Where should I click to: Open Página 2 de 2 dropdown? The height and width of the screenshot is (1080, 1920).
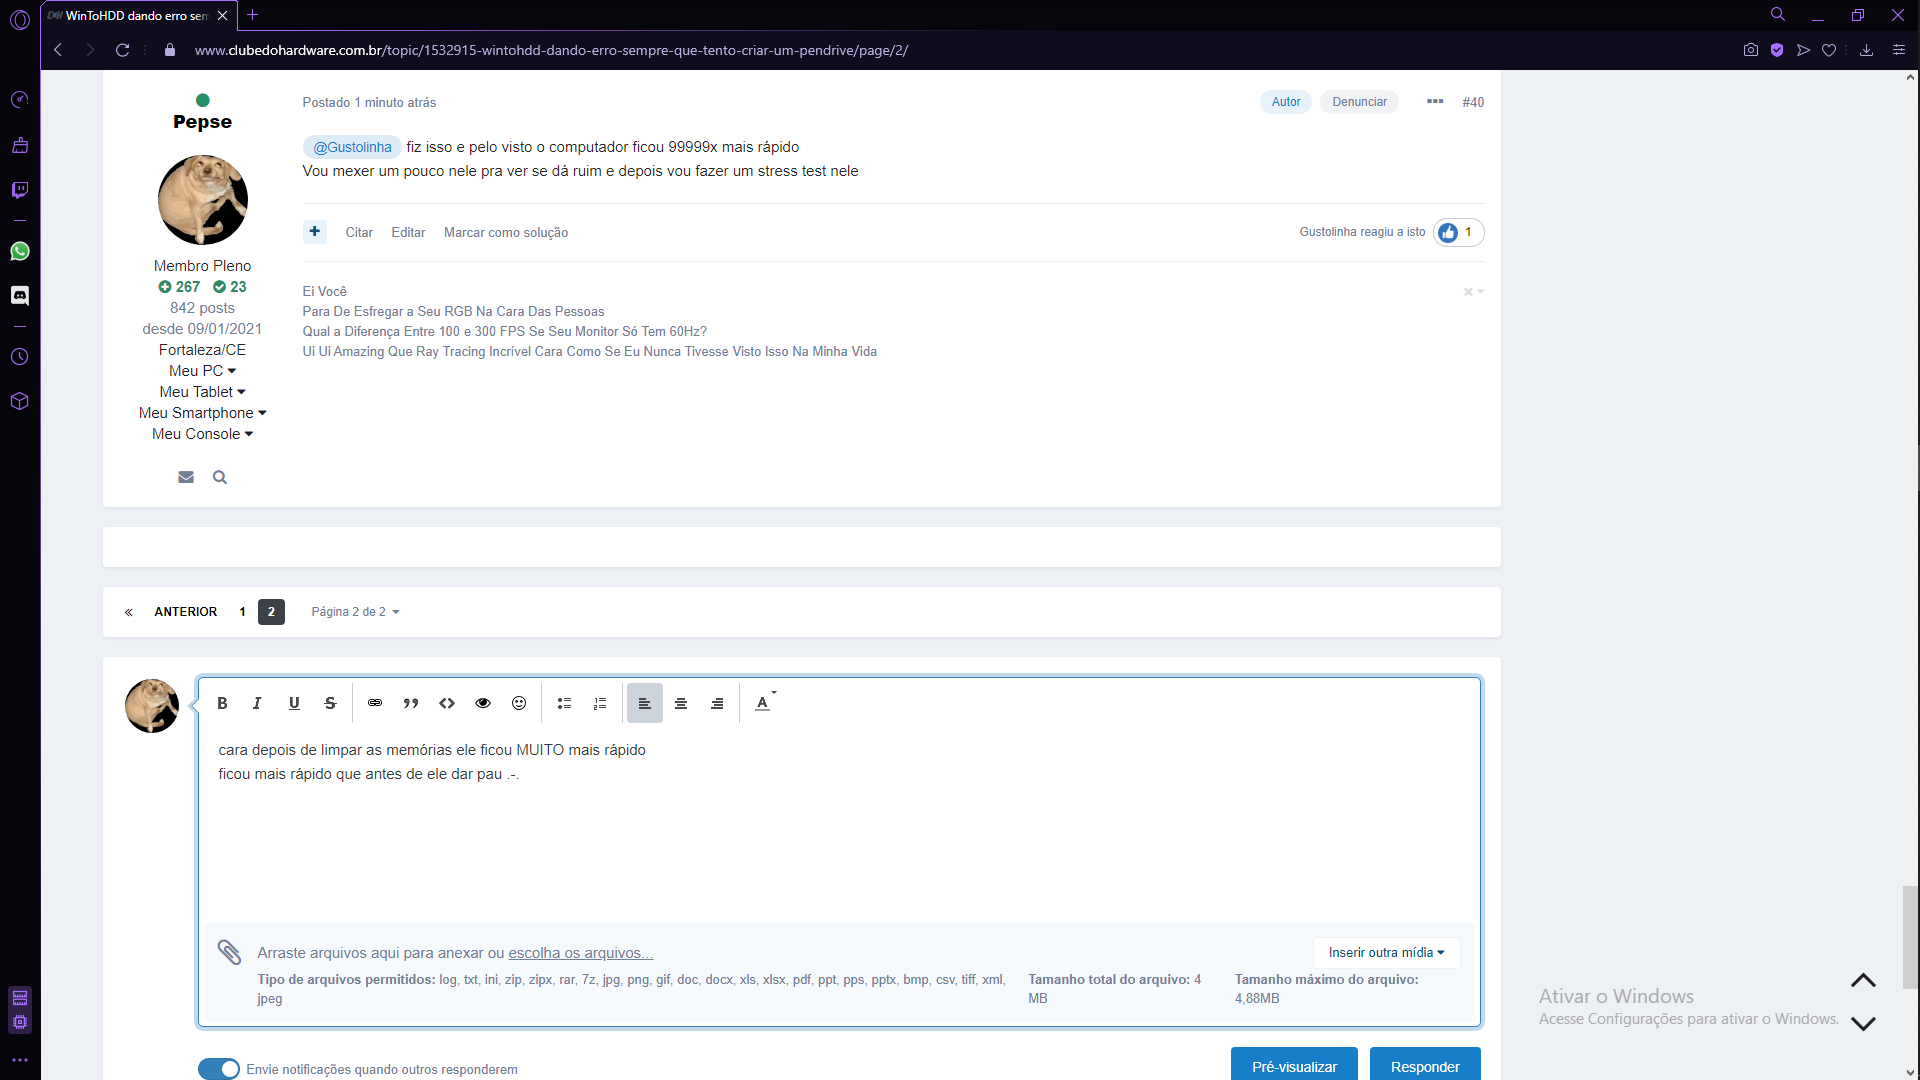coord(355,612)
